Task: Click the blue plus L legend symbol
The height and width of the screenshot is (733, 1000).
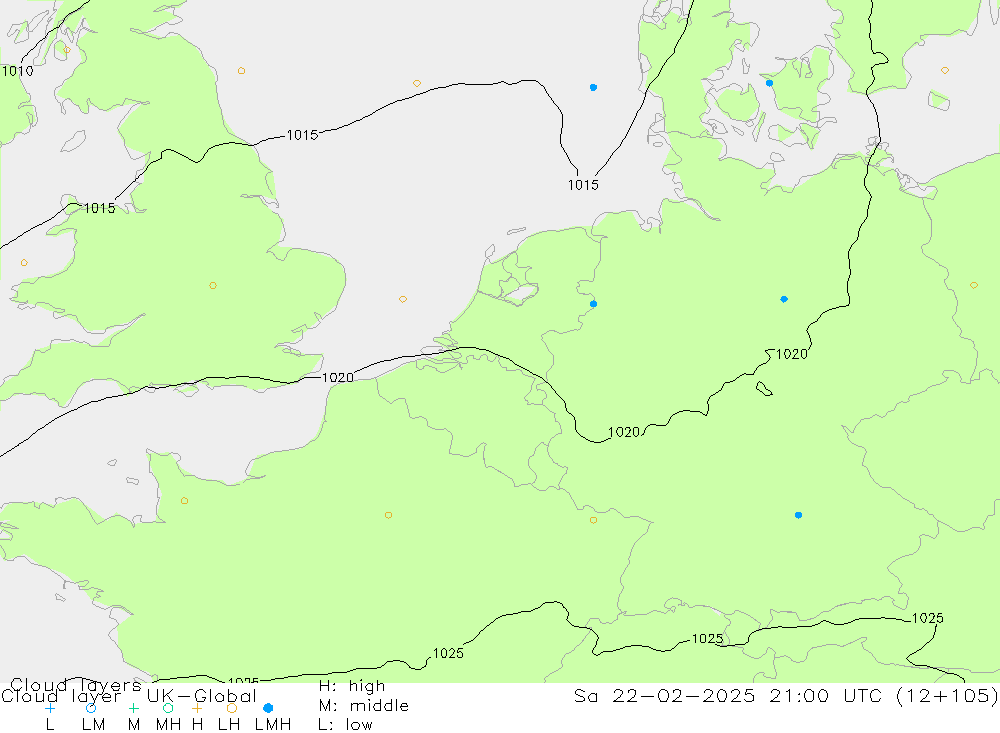Action: [50, 708]
